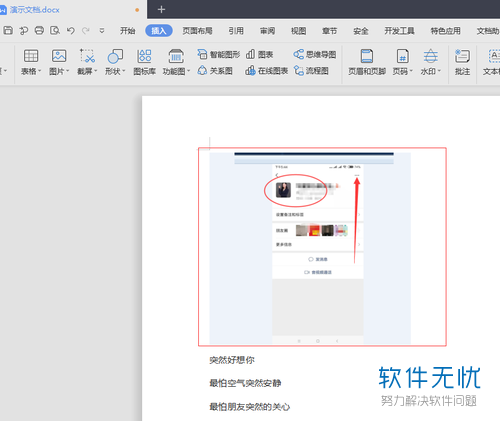The image size is (500, 421).
Task: Open the 页面布局 tab
Action: [x=197, y=31]
